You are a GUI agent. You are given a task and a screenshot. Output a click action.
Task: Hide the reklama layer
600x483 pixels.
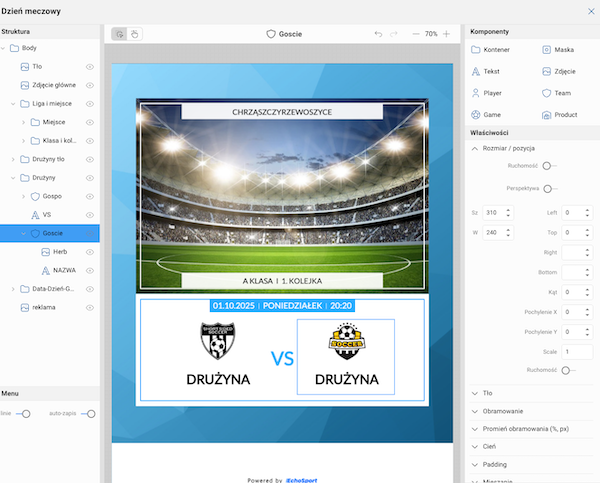[90, 307]
